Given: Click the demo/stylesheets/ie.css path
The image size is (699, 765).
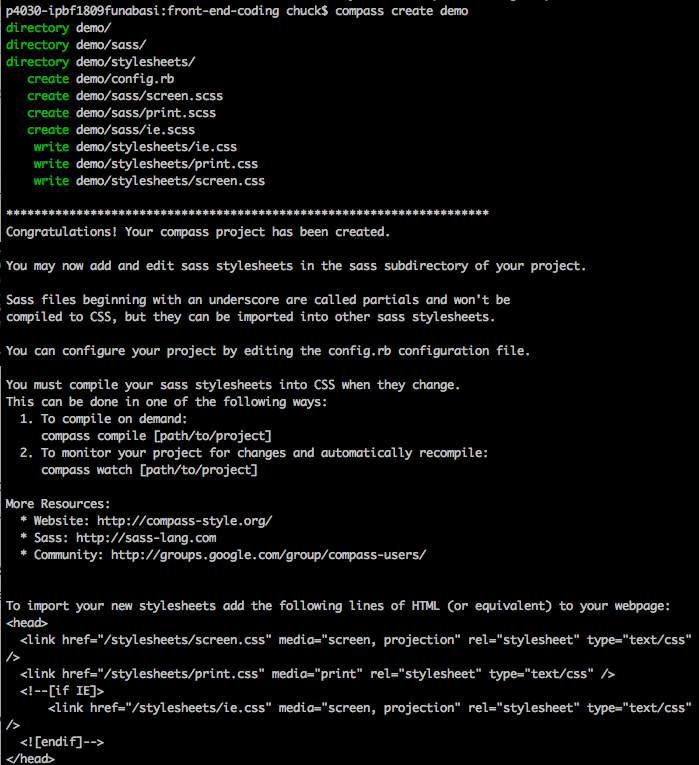Looking at the screenshot, I should (x=156, y=147).
